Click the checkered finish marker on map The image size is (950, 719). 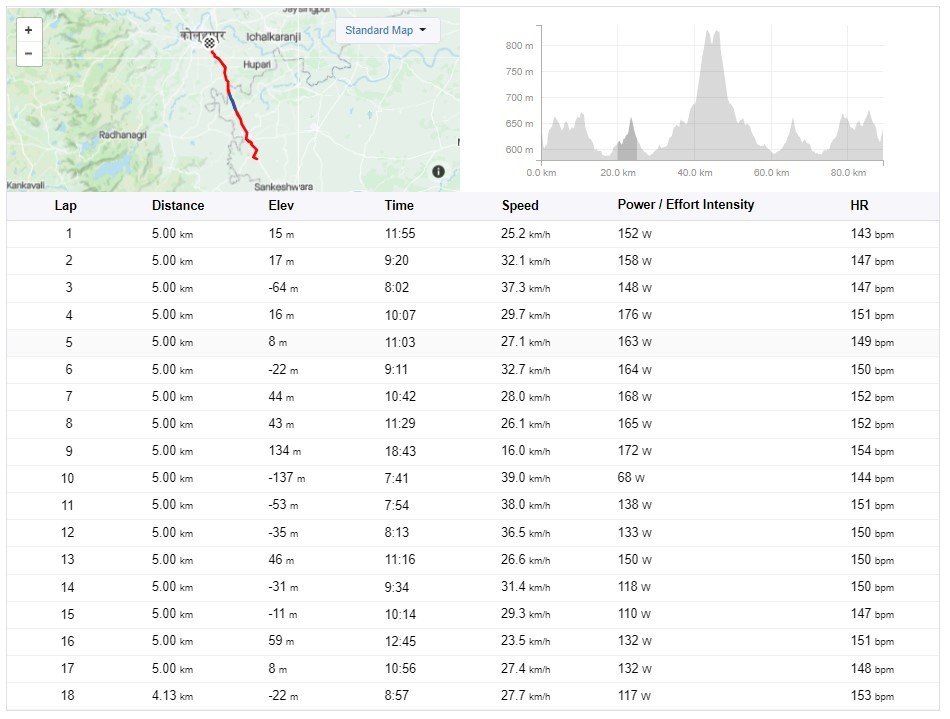pyautogui.click(x=209, y=44)
